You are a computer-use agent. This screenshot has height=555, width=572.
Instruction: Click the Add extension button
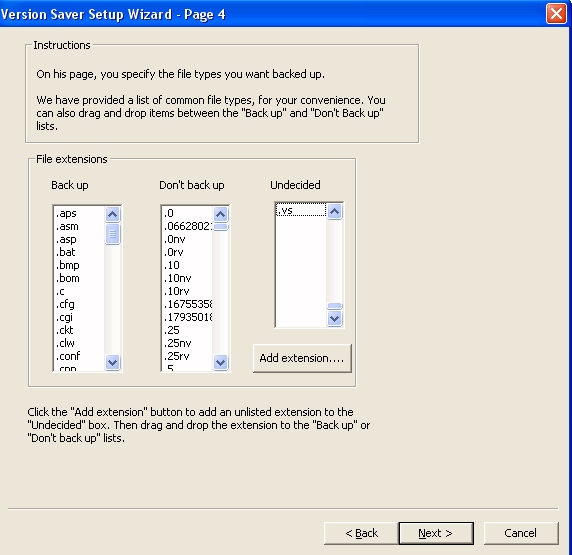(x=302, y=358)
